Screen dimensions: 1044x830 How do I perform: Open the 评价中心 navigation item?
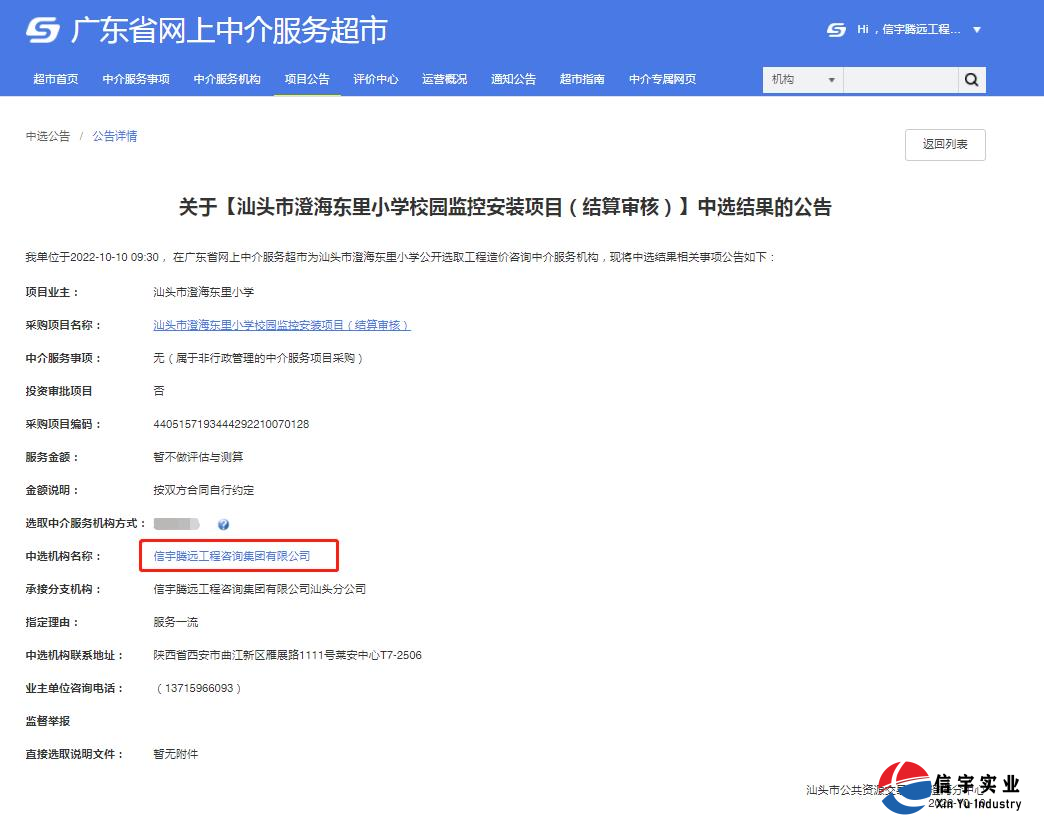(x=376, y=79)
